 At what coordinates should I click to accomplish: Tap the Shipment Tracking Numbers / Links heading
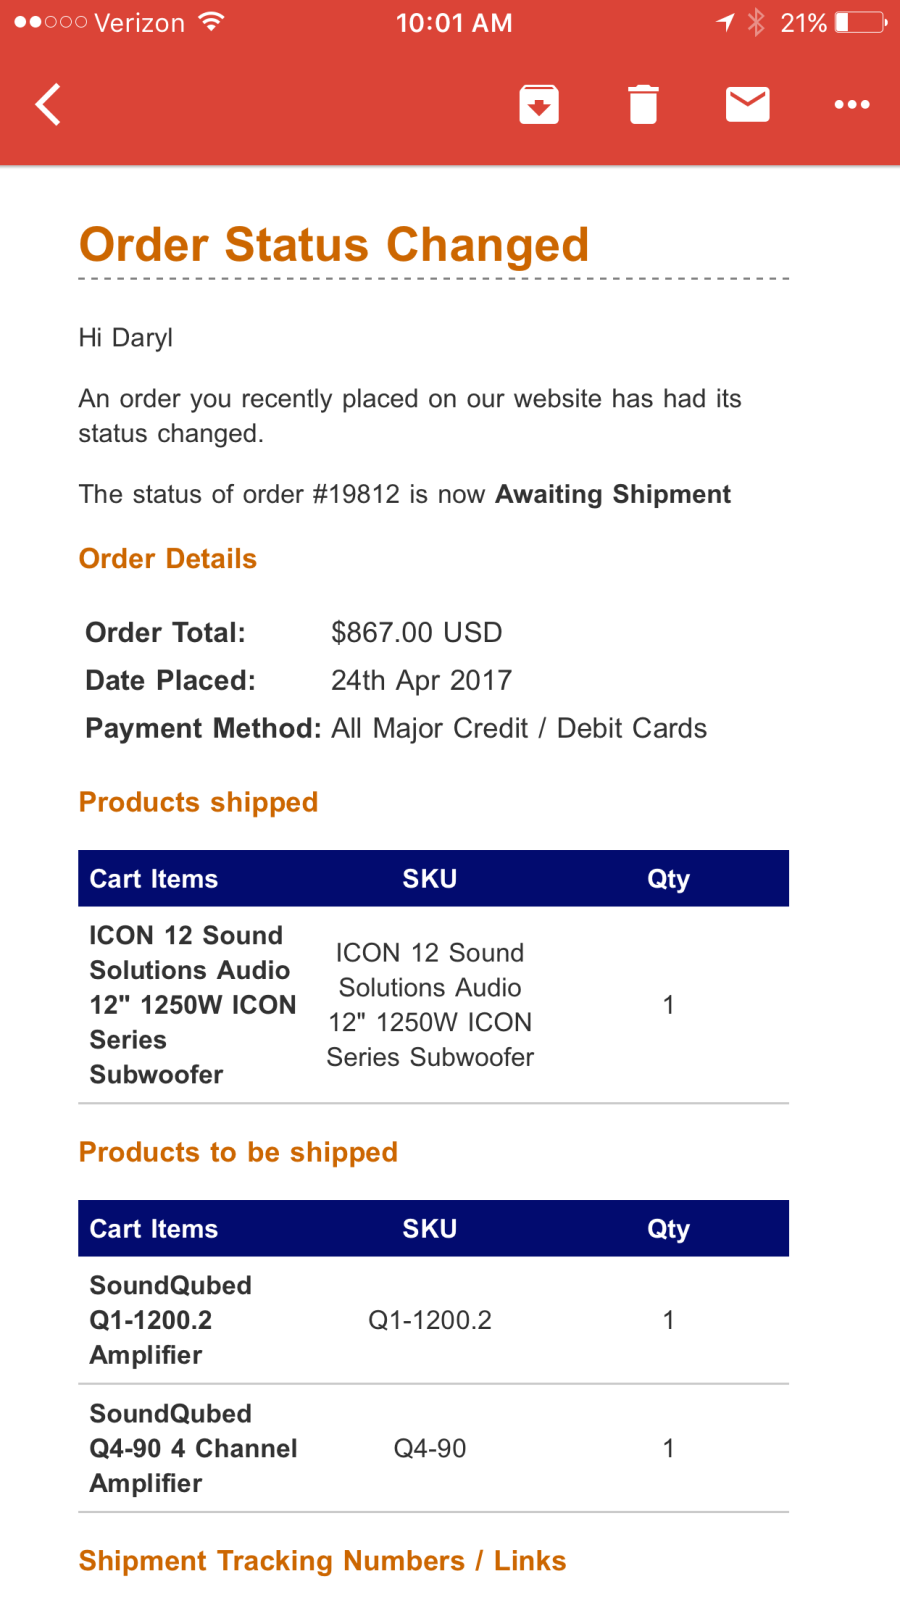(x=322, y=1561)
